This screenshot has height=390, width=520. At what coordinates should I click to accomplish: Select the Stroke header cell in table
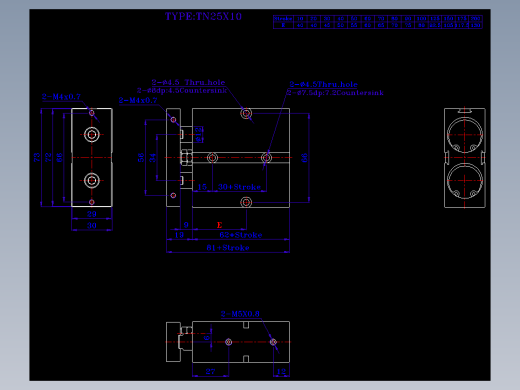tap(283, 19)
